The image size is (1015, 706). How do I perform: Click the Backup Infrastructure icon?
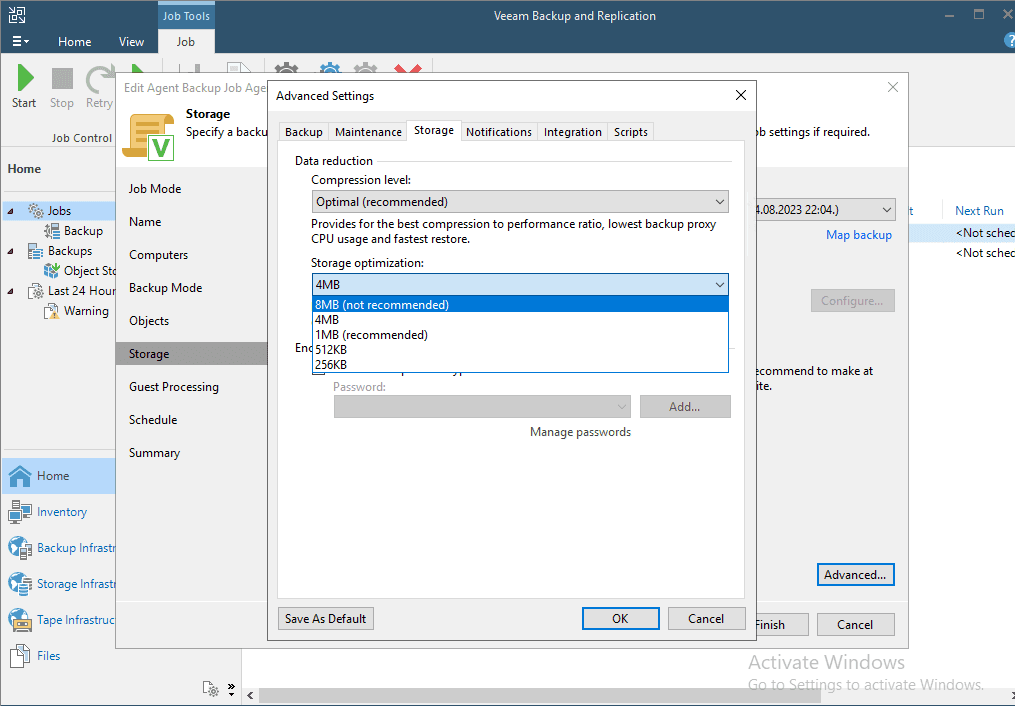point(20,548)
